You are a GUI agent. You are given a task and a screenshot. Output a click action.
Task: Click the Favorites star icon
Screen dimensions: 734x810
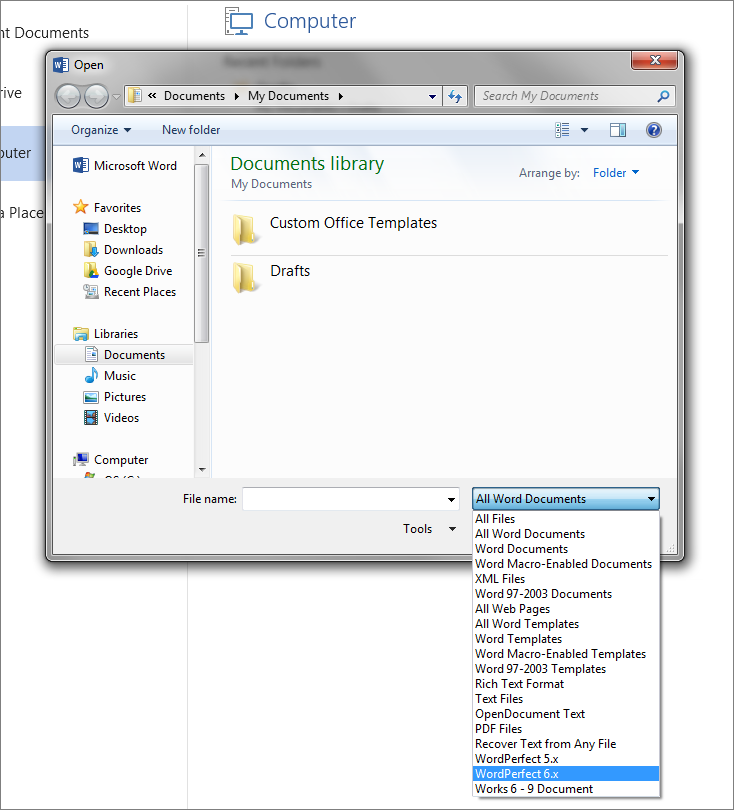pyautogui.click(x=81, y=207)
